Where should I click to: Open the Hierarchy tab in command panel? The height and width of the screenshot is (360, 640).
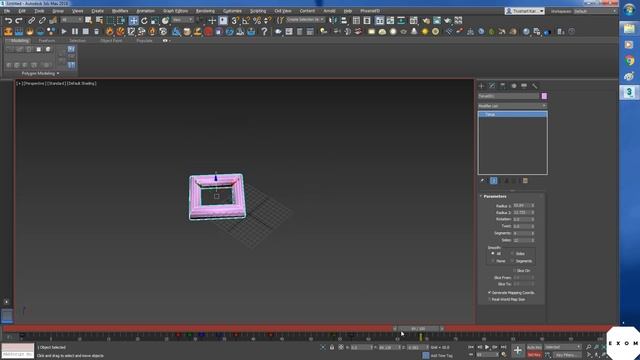(502, 86)
